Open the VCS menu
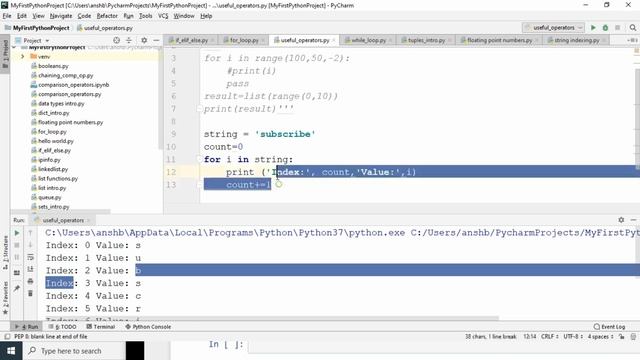This screenshot has width=640, height=360. point(163,16)
